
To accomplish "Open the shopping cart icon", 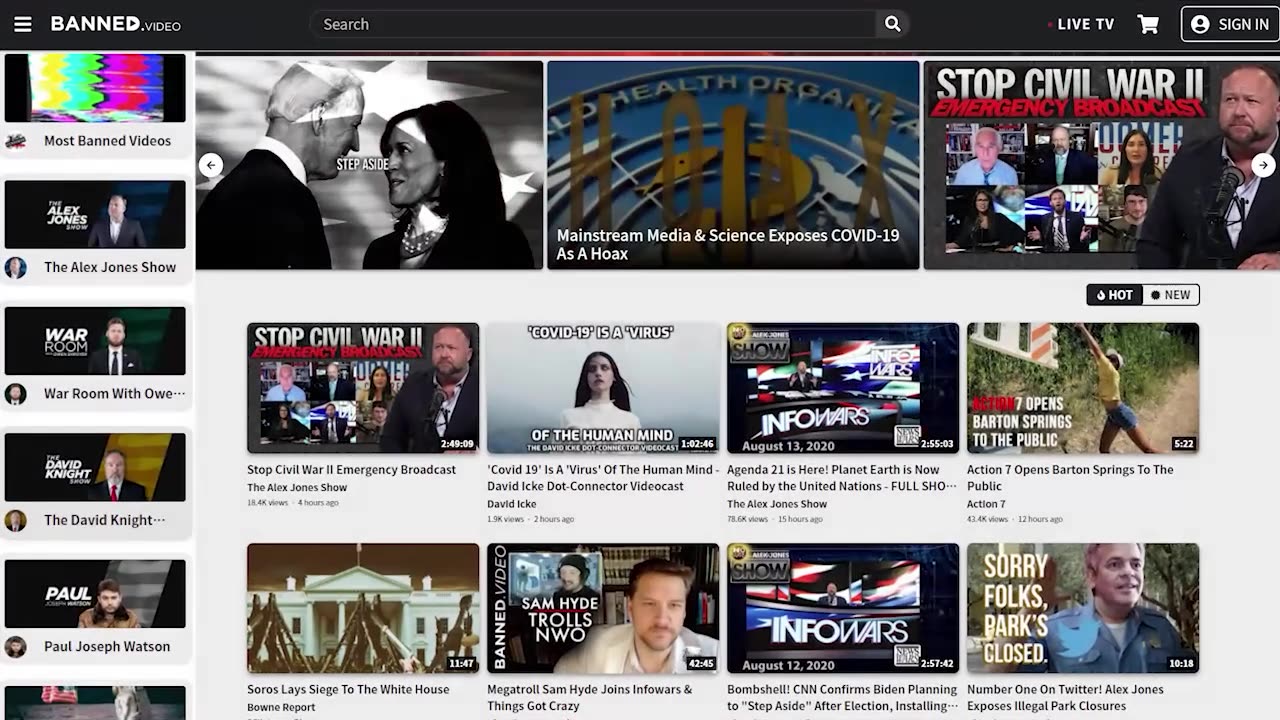I will coord(1148,24).
